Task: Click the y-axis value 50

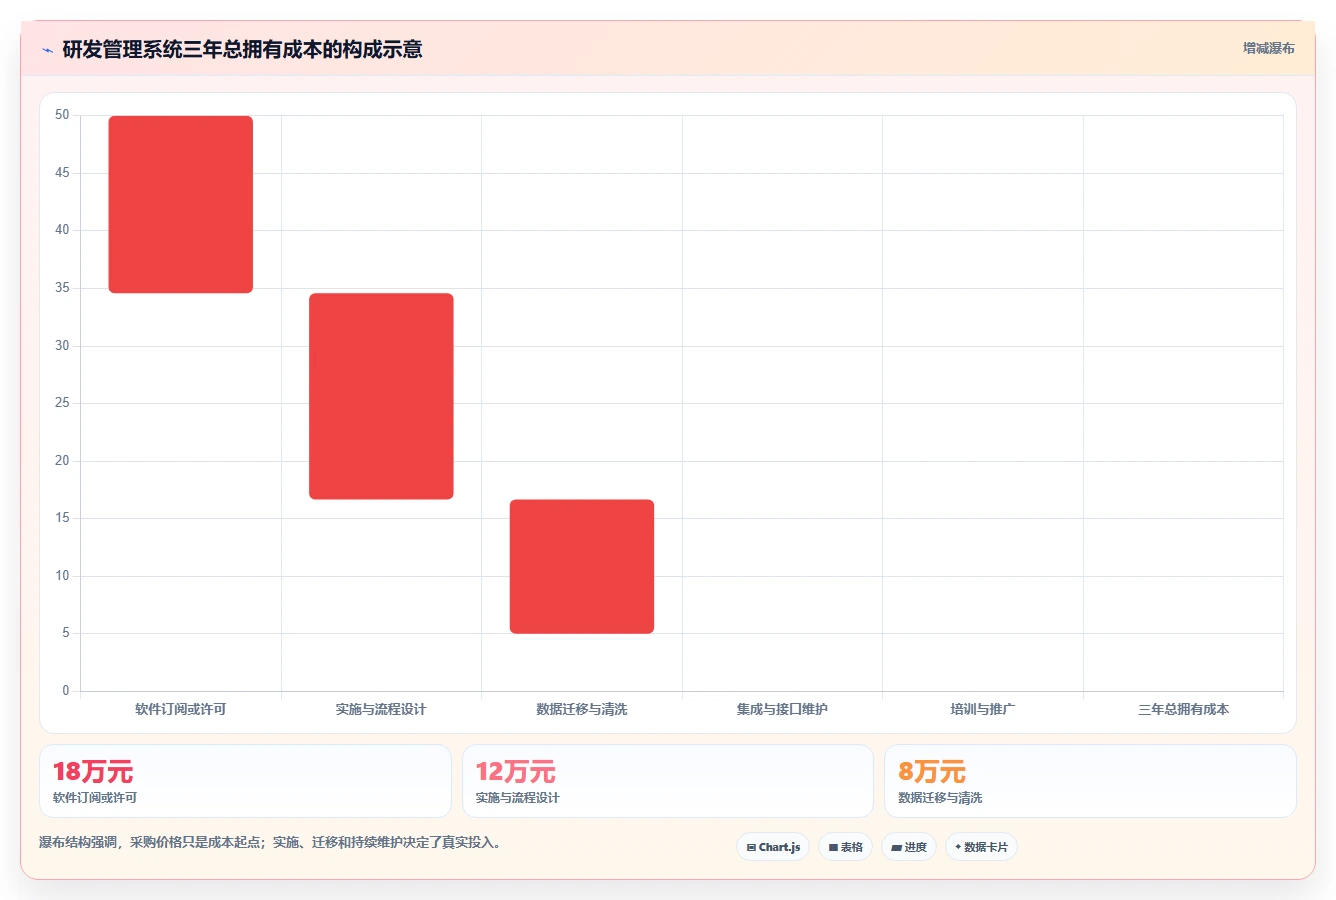Action: click(62, 115)
